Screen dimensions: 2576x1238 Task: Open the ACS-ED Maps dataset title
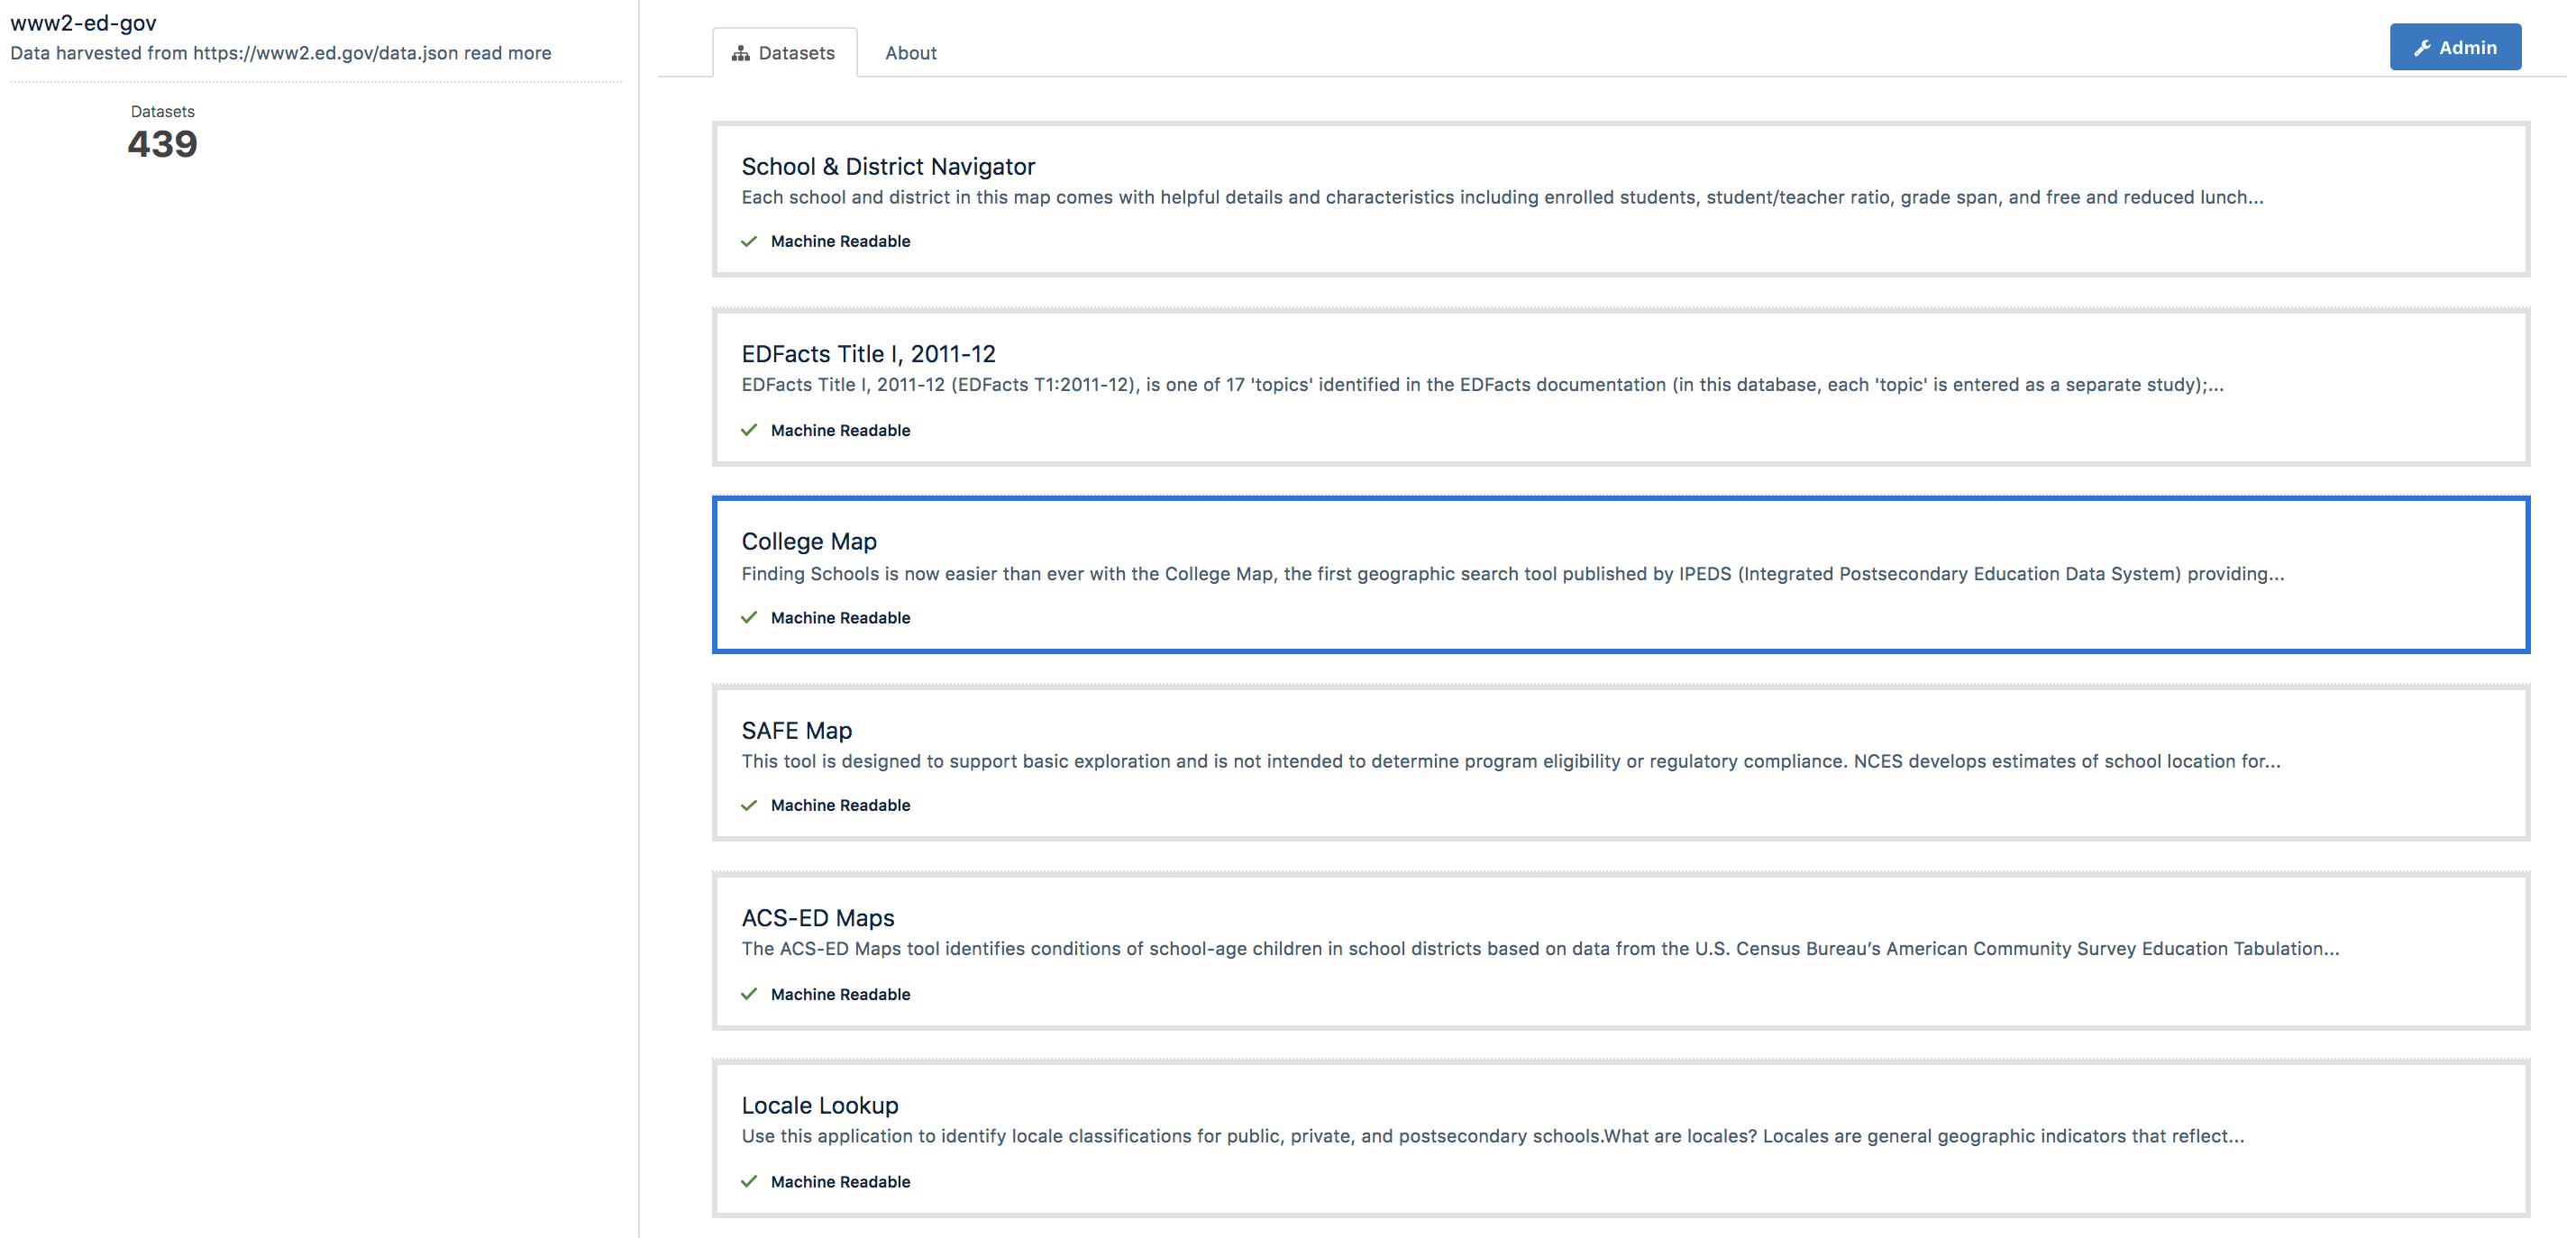[x=817, y=918]
